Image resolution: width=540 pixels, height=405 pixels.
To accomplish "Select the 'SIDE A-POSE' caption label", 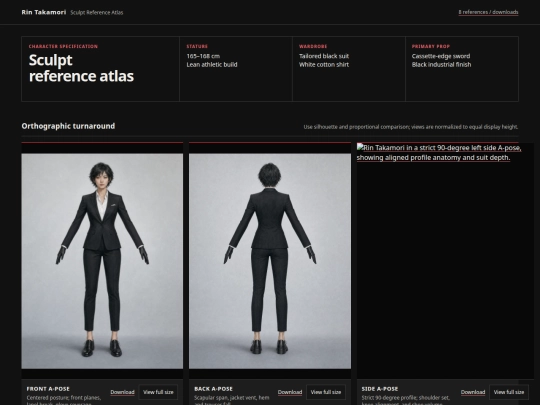I will coord(380,389).
